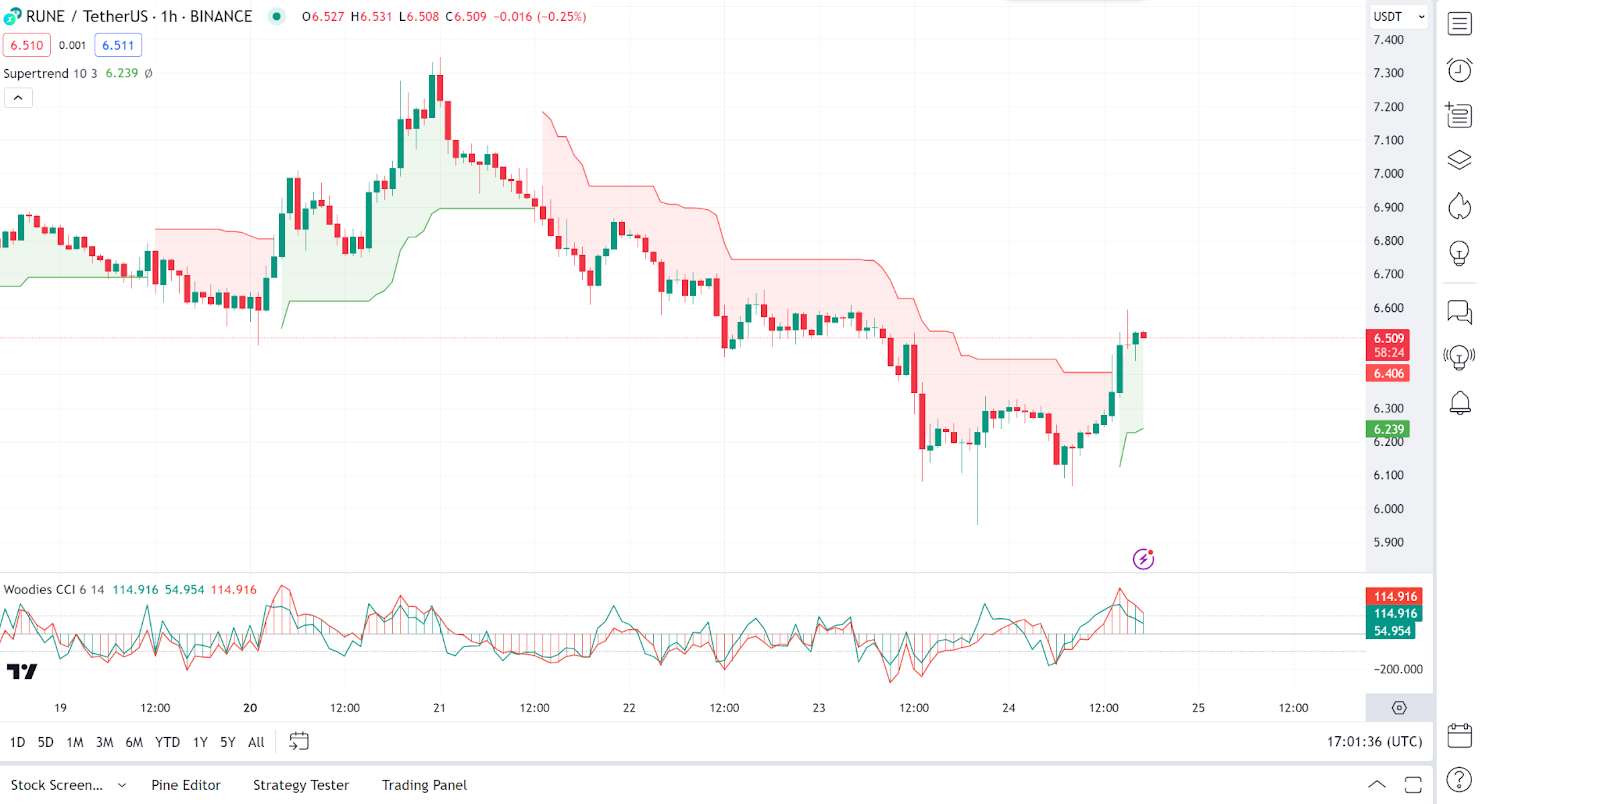Maximize the bottom panel
The width and height of the screenshot is (1600, 804).
tap(1413, 784)
